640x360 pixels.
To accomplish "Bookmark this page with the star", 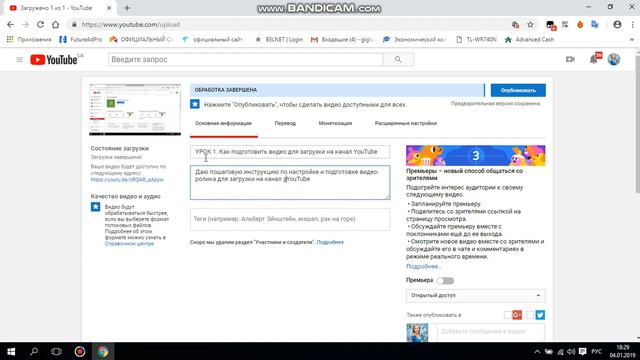I will tap(530, 24).
